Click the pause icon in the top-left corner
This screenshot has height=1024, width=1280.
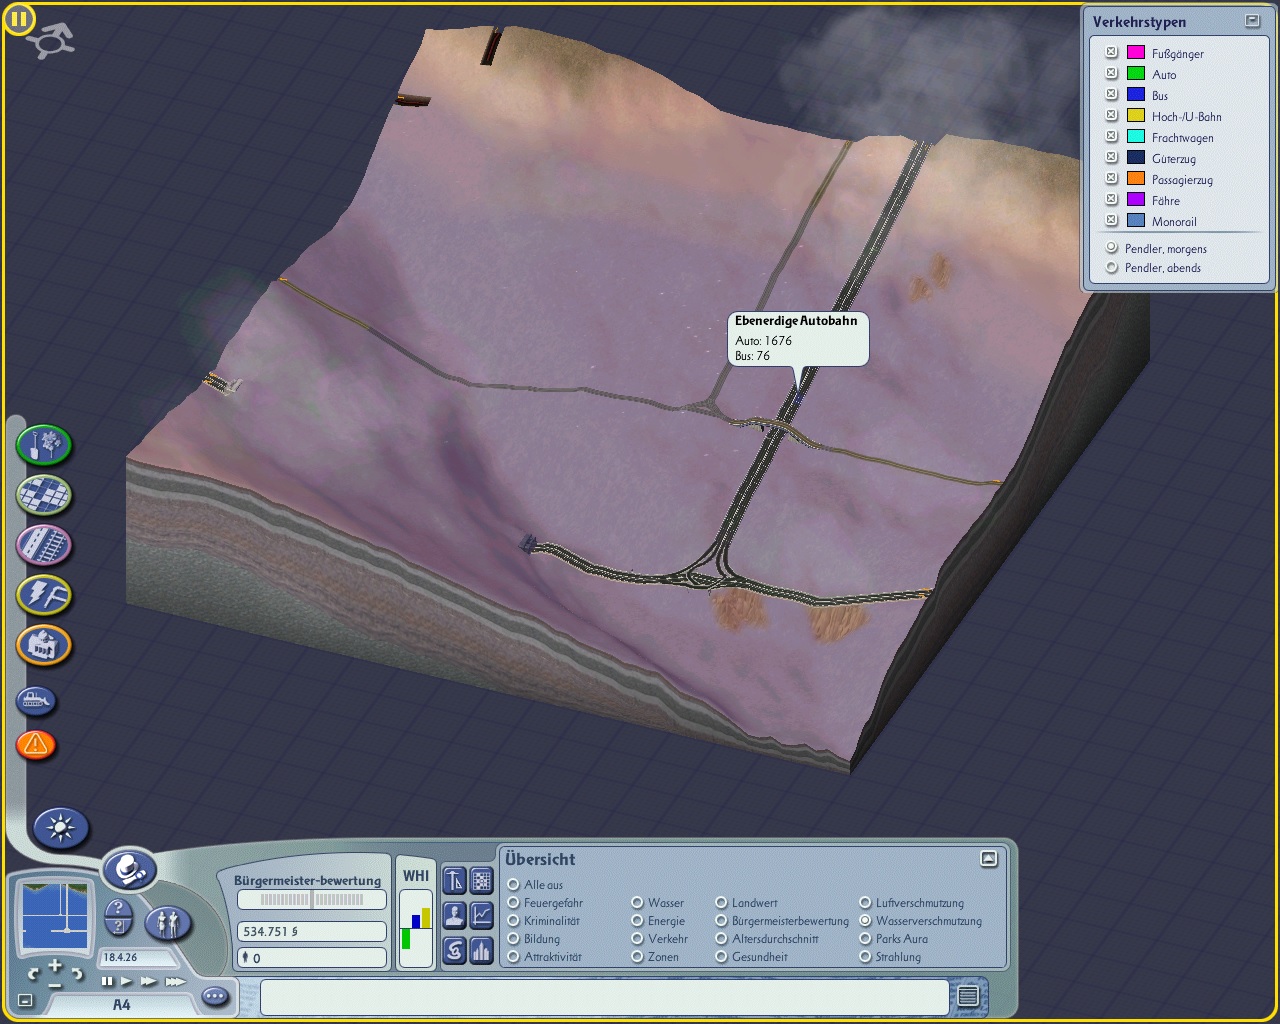(19, 19)
